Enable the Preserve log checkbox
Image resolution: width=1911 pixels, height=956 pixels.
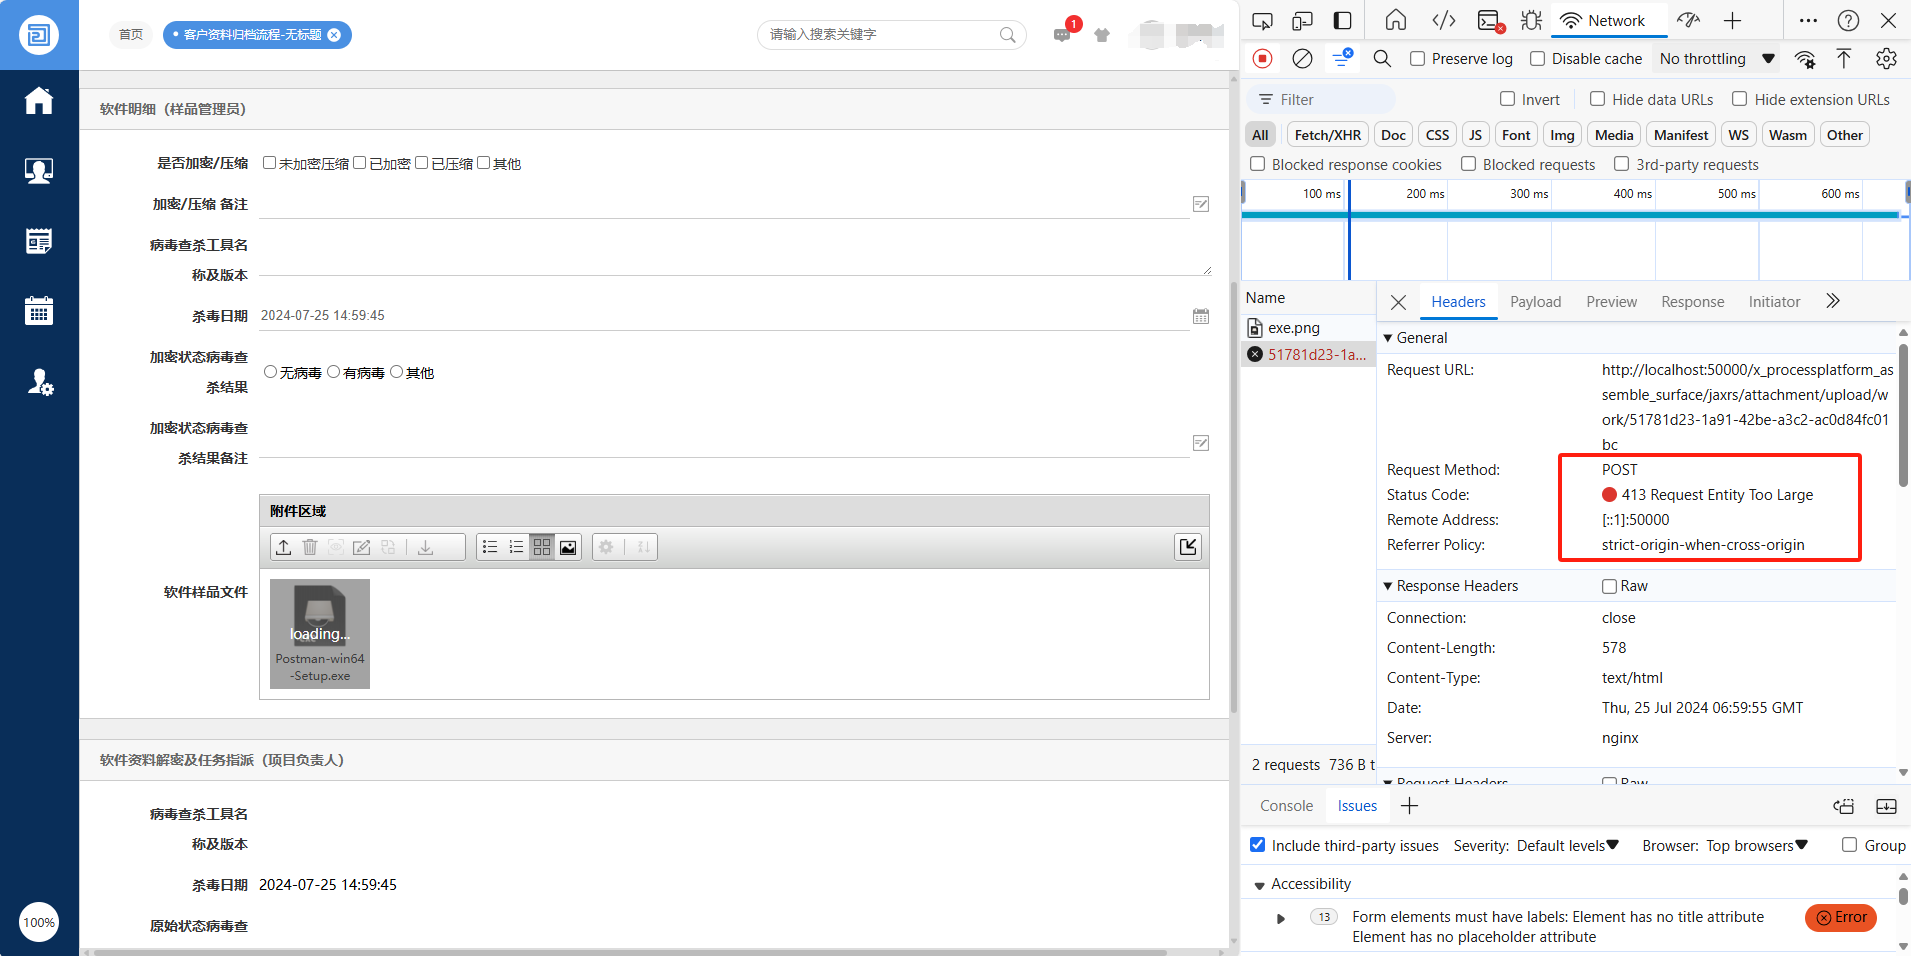point(1417,59)
